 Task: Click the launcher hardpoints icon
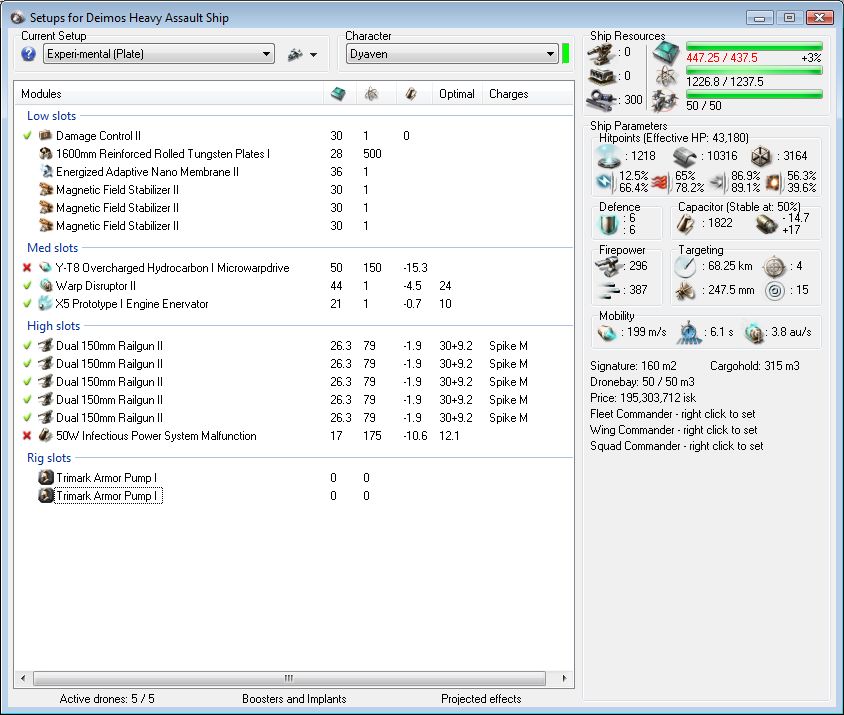click(x=601, y=76)
